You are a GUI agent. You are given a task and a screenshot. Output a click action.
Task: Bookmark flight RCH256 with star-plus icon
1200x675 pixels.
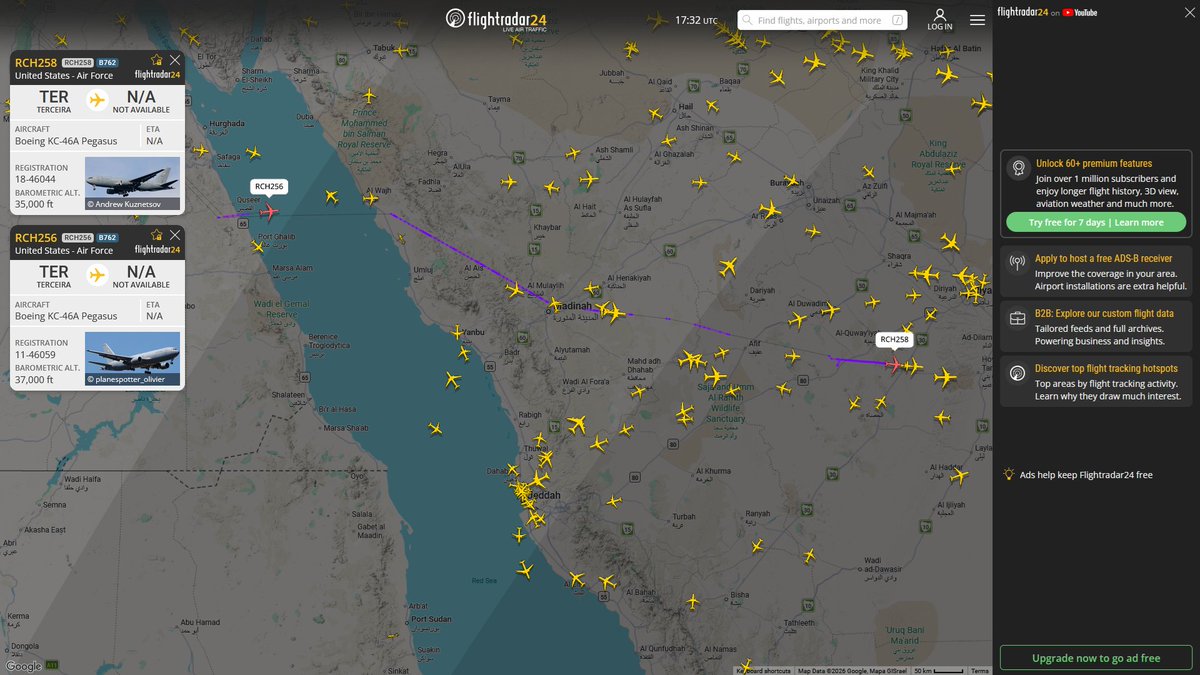pos(156,235)
